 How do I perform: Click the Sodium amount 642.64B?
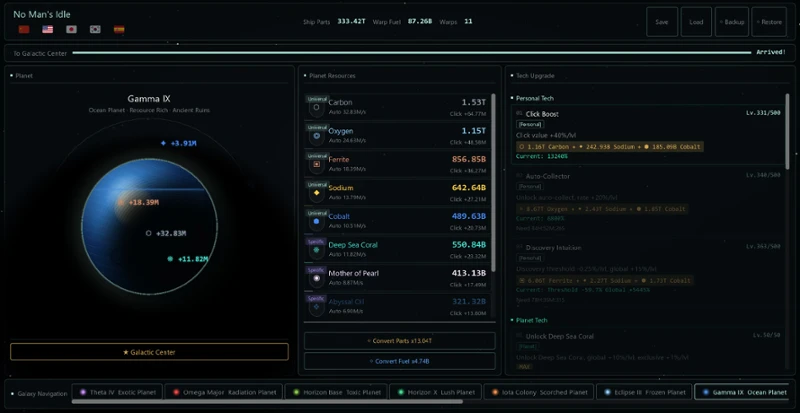click(468, 188)
